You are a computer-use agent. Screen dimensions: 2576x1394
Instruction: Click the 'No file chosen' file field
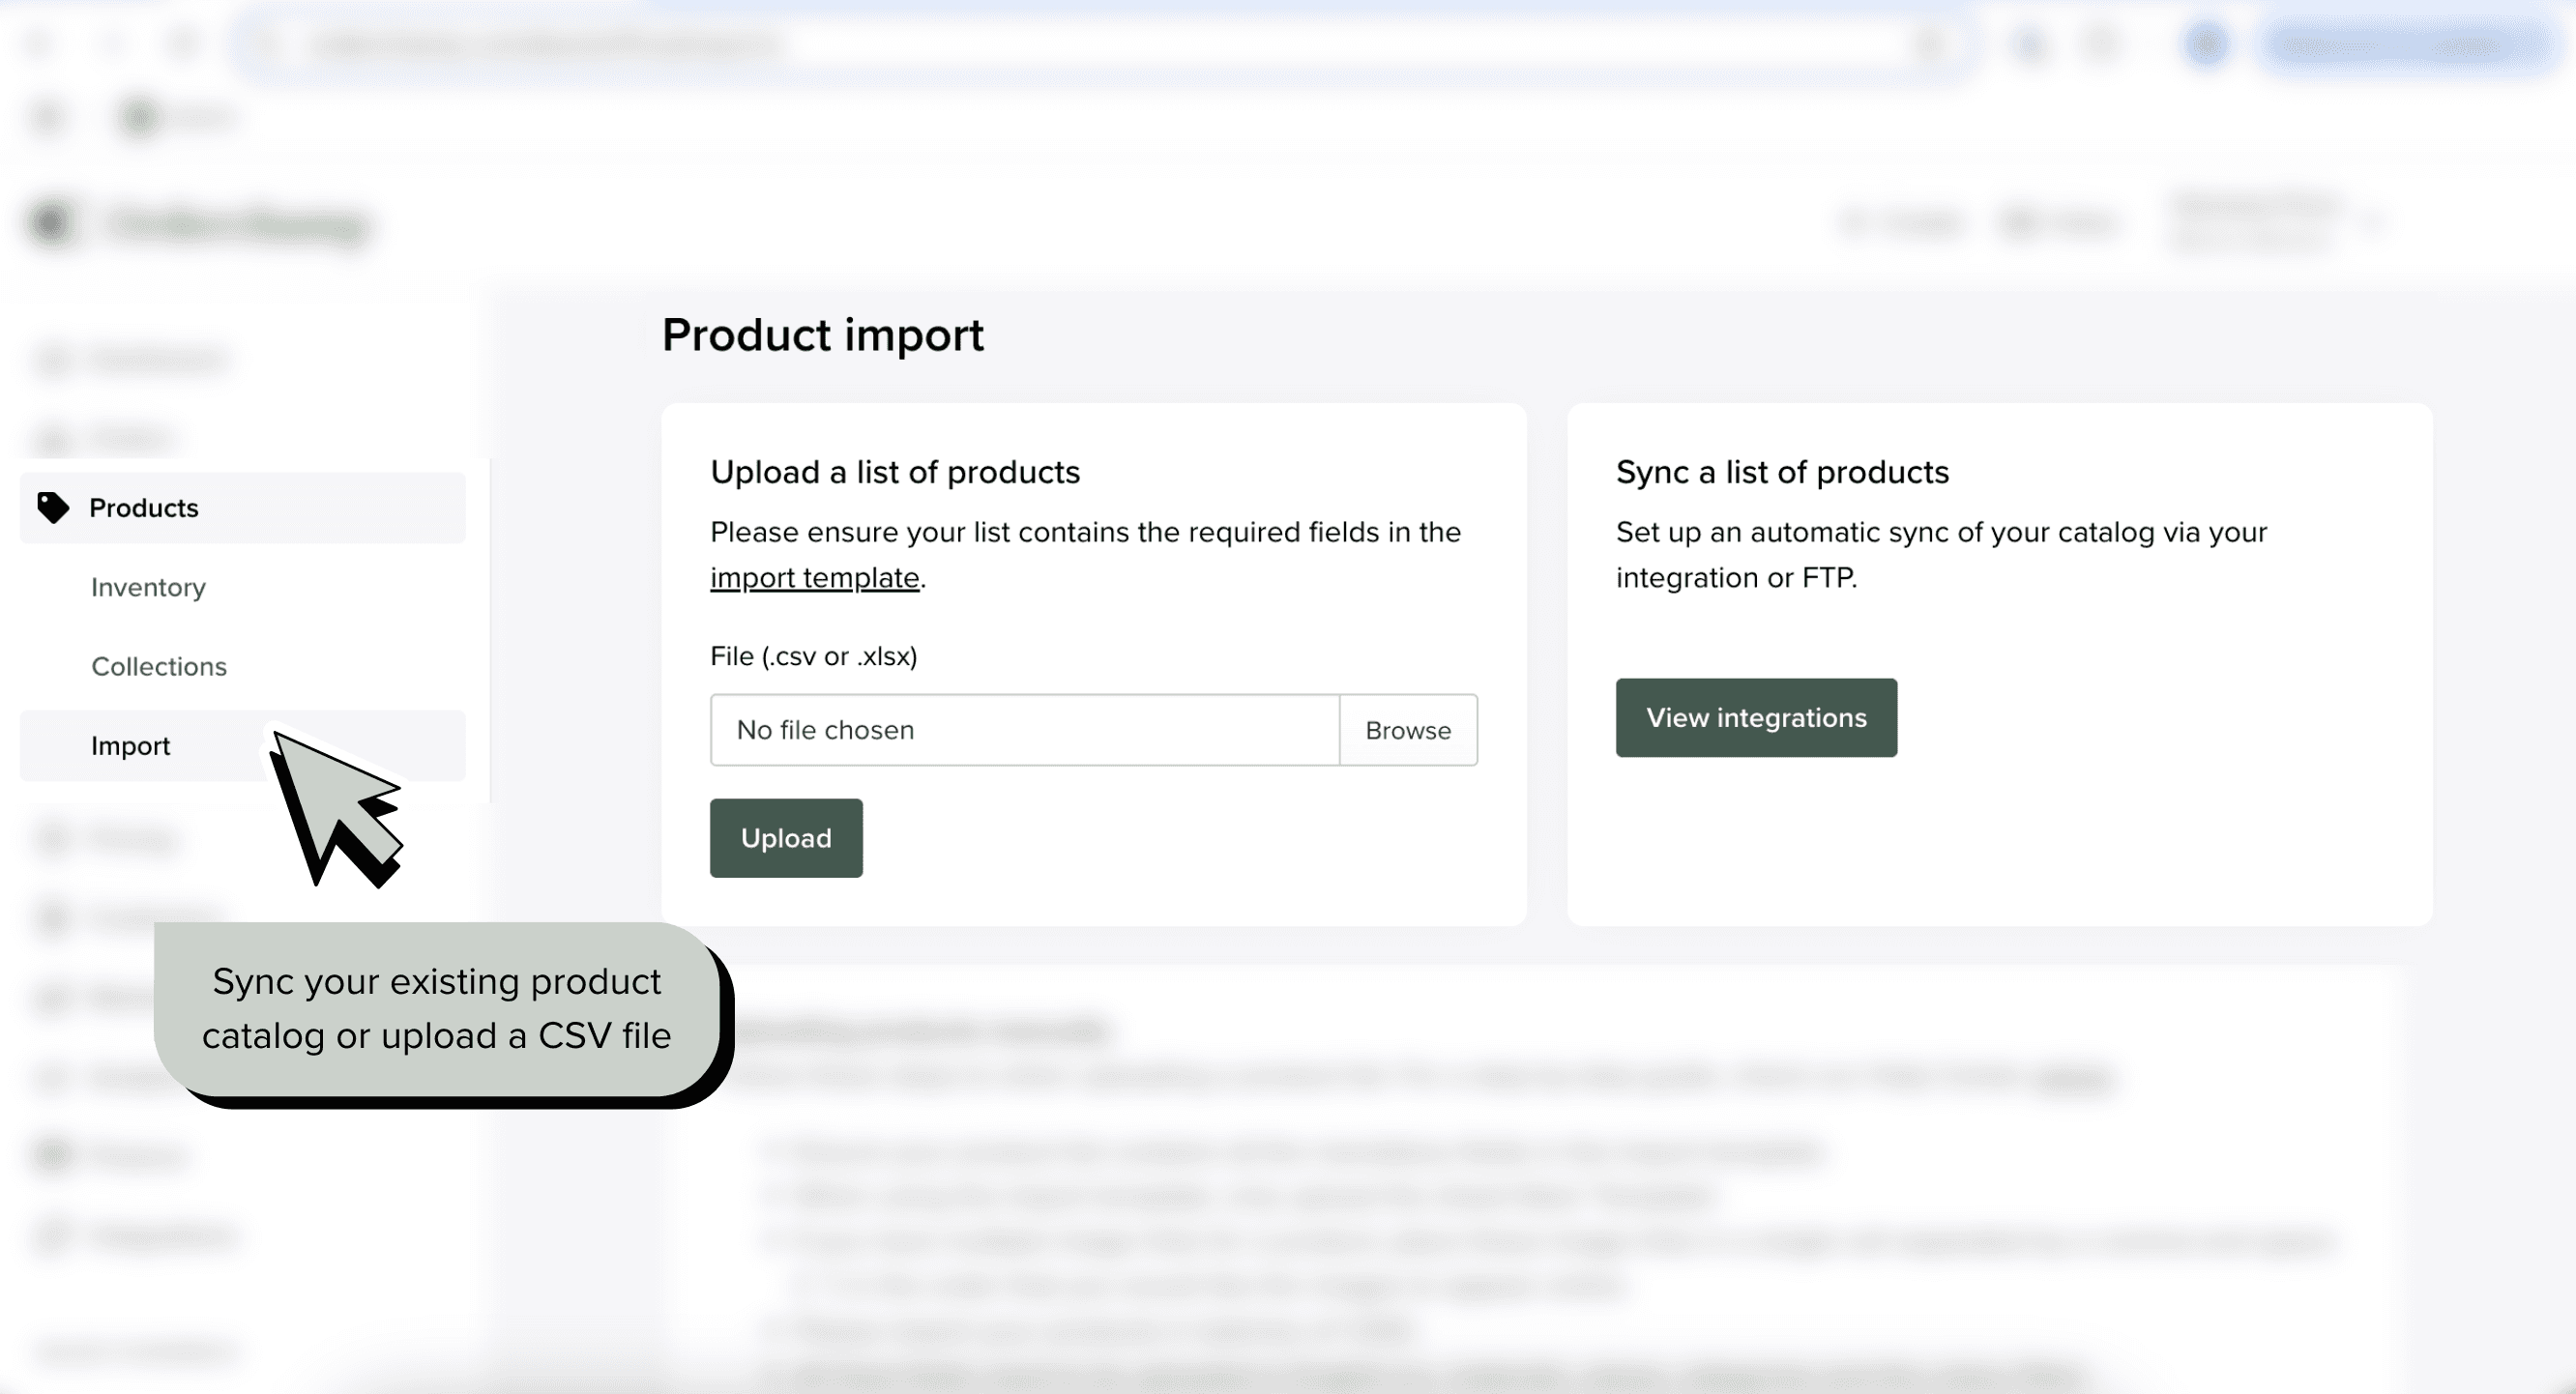1024,730
